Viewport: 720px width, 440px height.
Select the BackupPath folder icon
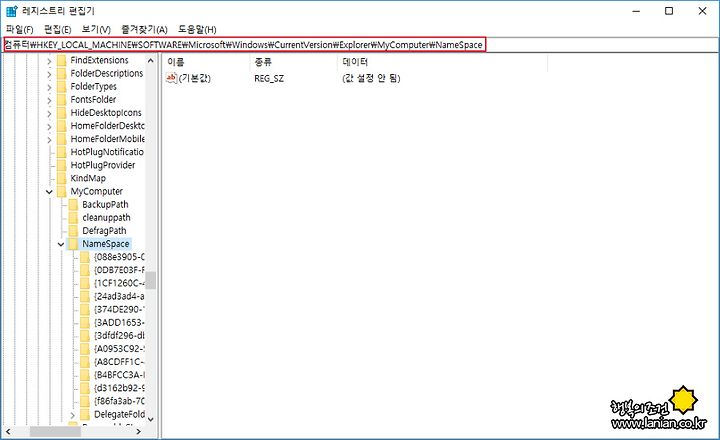click(73, 204)
